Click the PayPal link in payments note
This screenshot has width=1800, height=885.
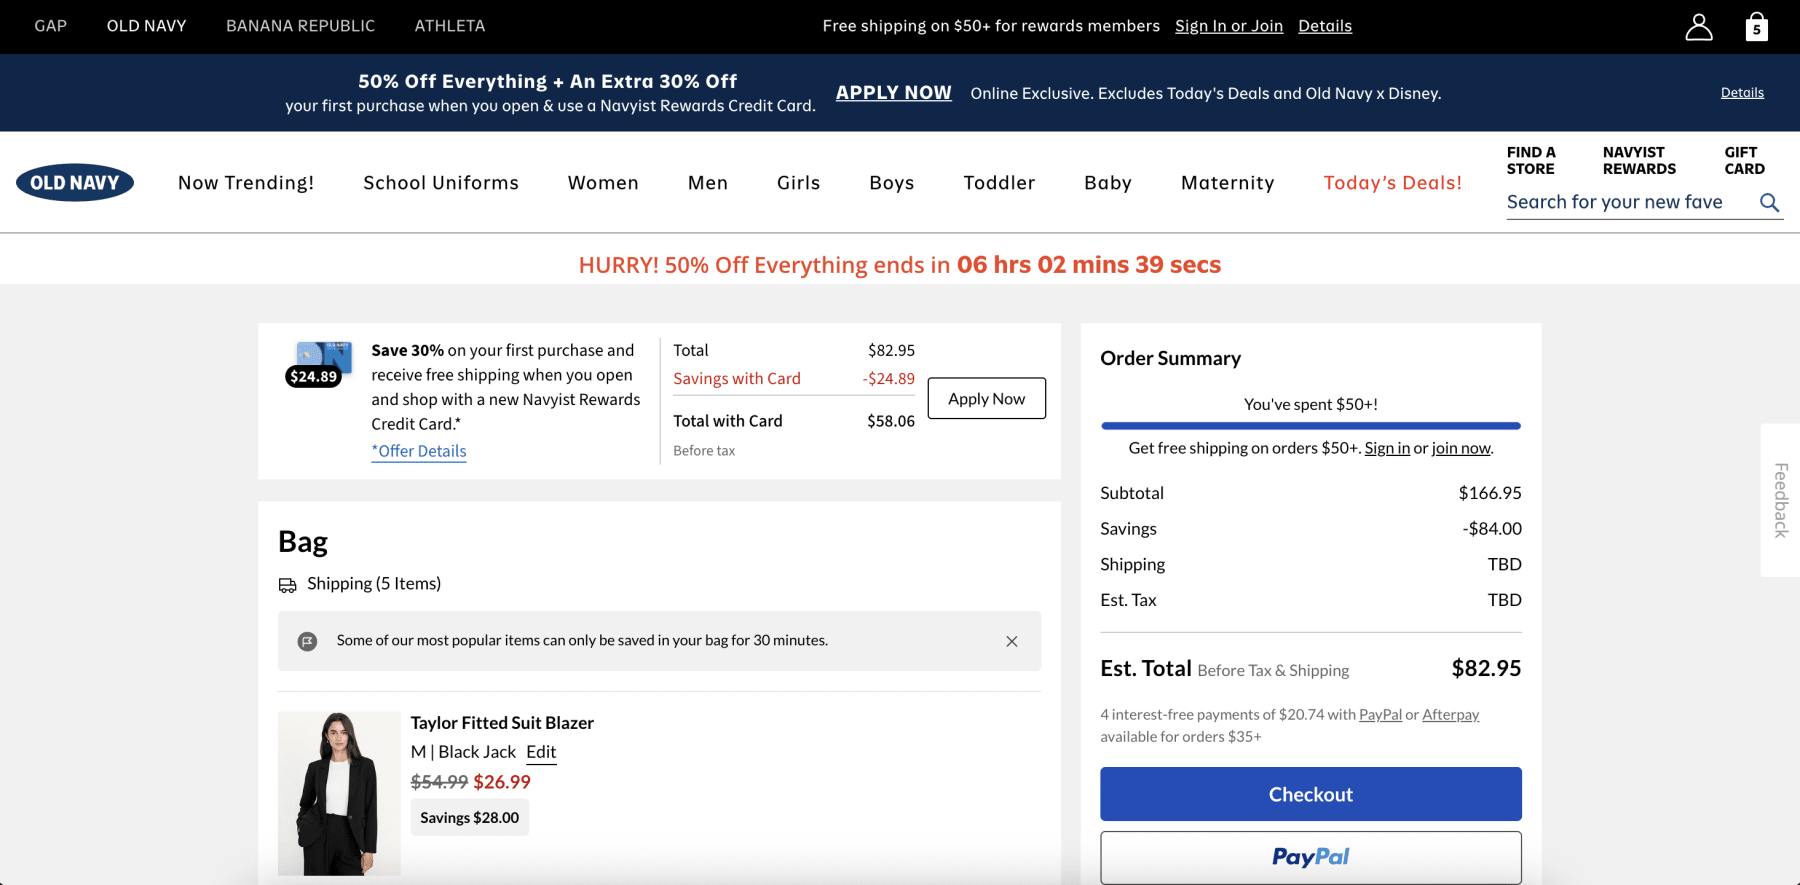[1380, 715]
